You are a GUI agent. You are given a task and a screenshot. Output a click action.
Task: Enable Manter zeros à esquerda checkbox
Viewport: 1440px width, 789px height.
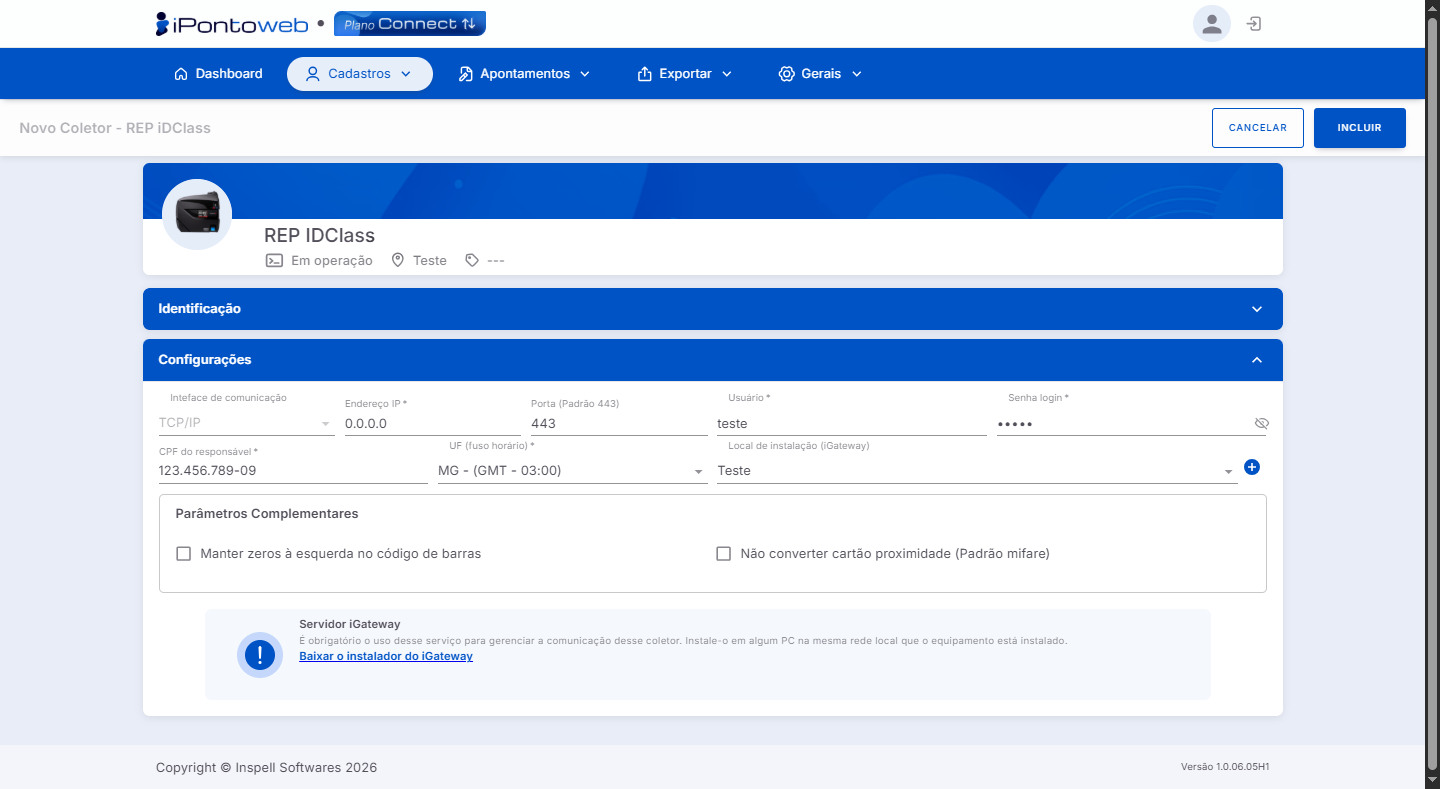[183, 553]
